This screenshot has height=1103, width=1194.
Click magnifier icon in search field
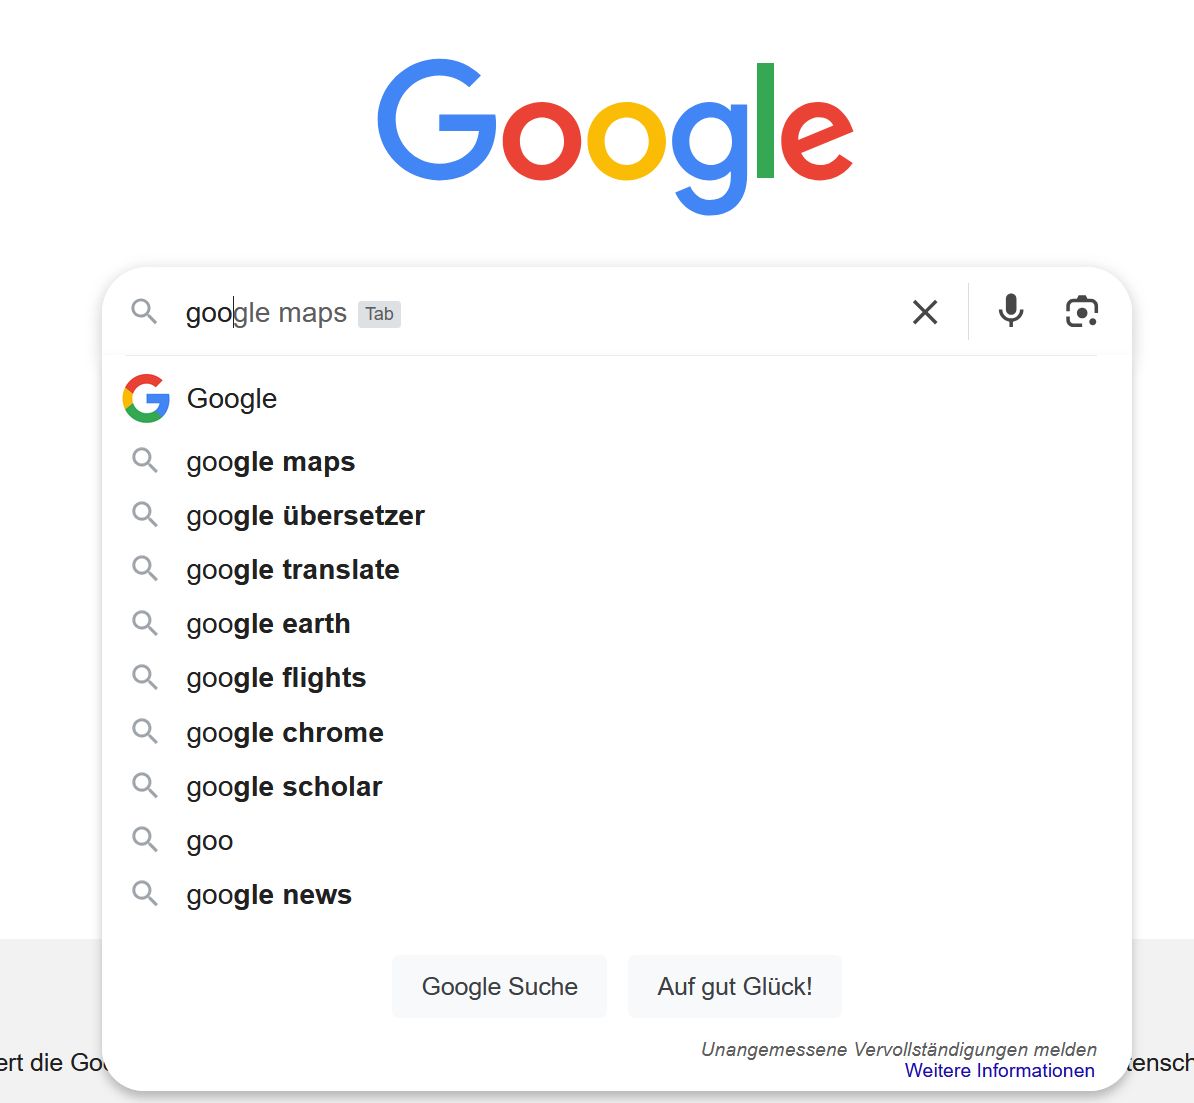pos(144,311)
